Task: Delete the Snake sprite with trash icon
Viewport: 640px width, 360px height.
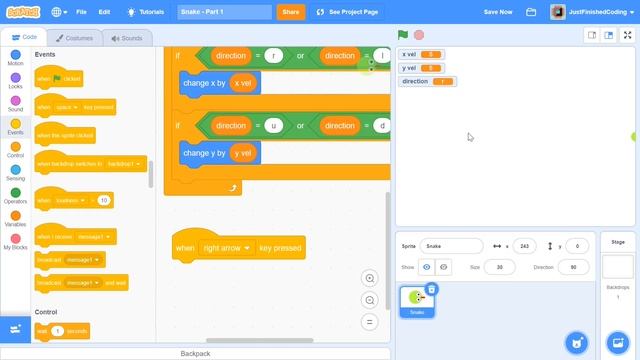Action: (x=431, y=289)
